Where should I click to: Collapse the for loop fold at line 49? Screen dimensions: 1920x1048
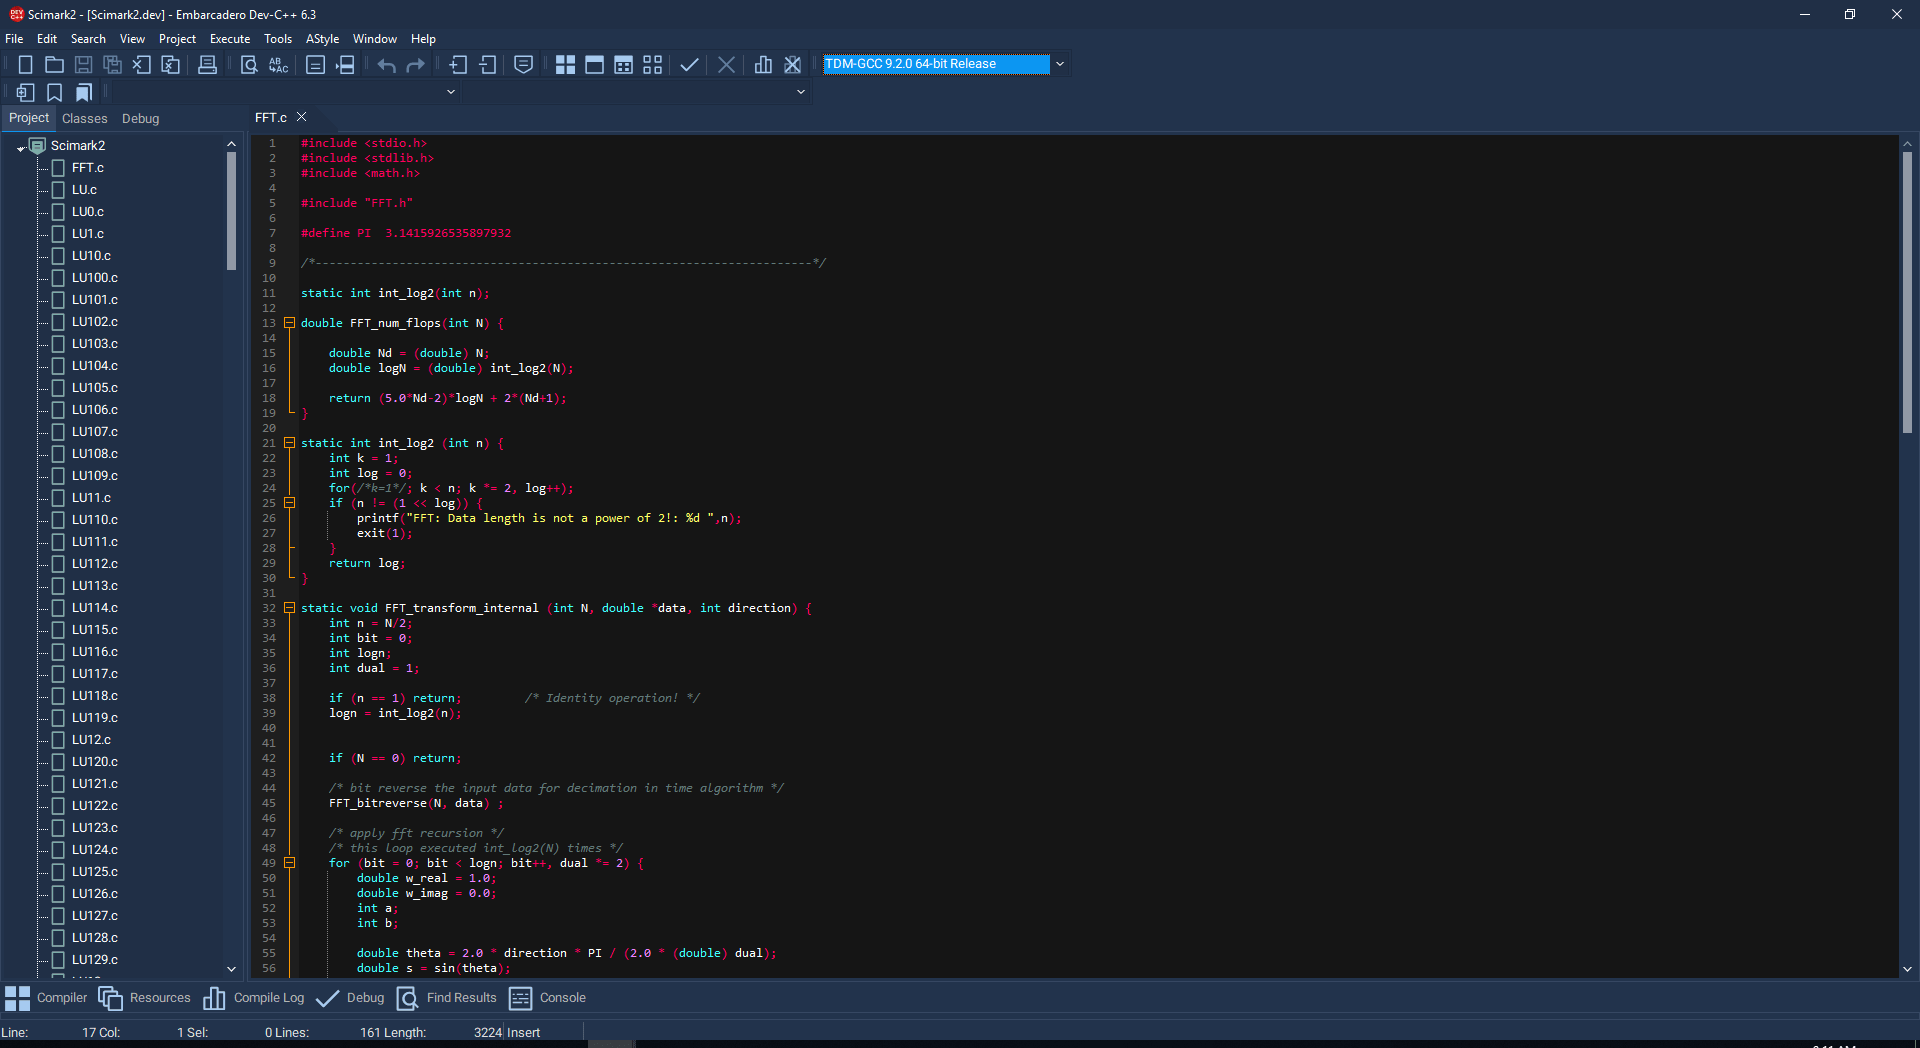[290, 863]
